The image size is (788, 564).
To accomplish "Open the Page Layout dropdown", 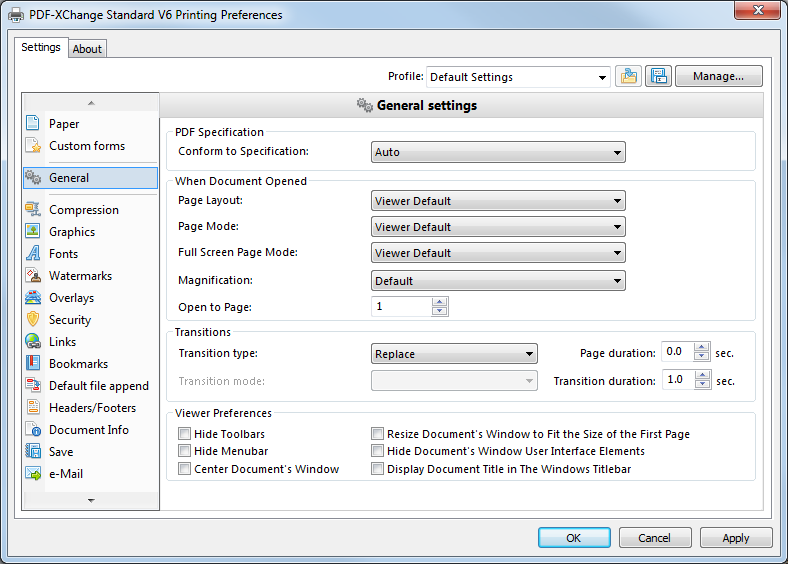I will click(498, 201).
